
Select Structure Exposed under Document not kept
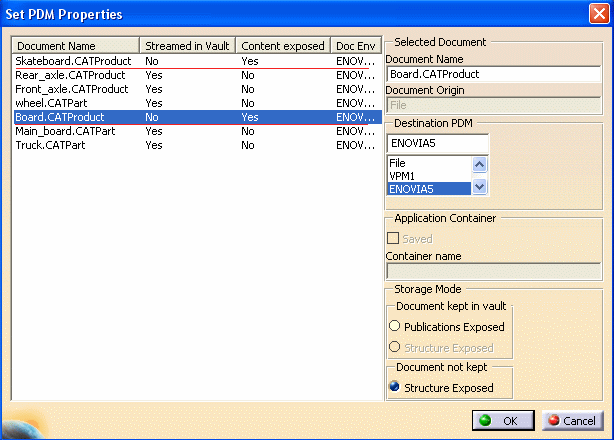pyautogui.click(x=395, y=388)
